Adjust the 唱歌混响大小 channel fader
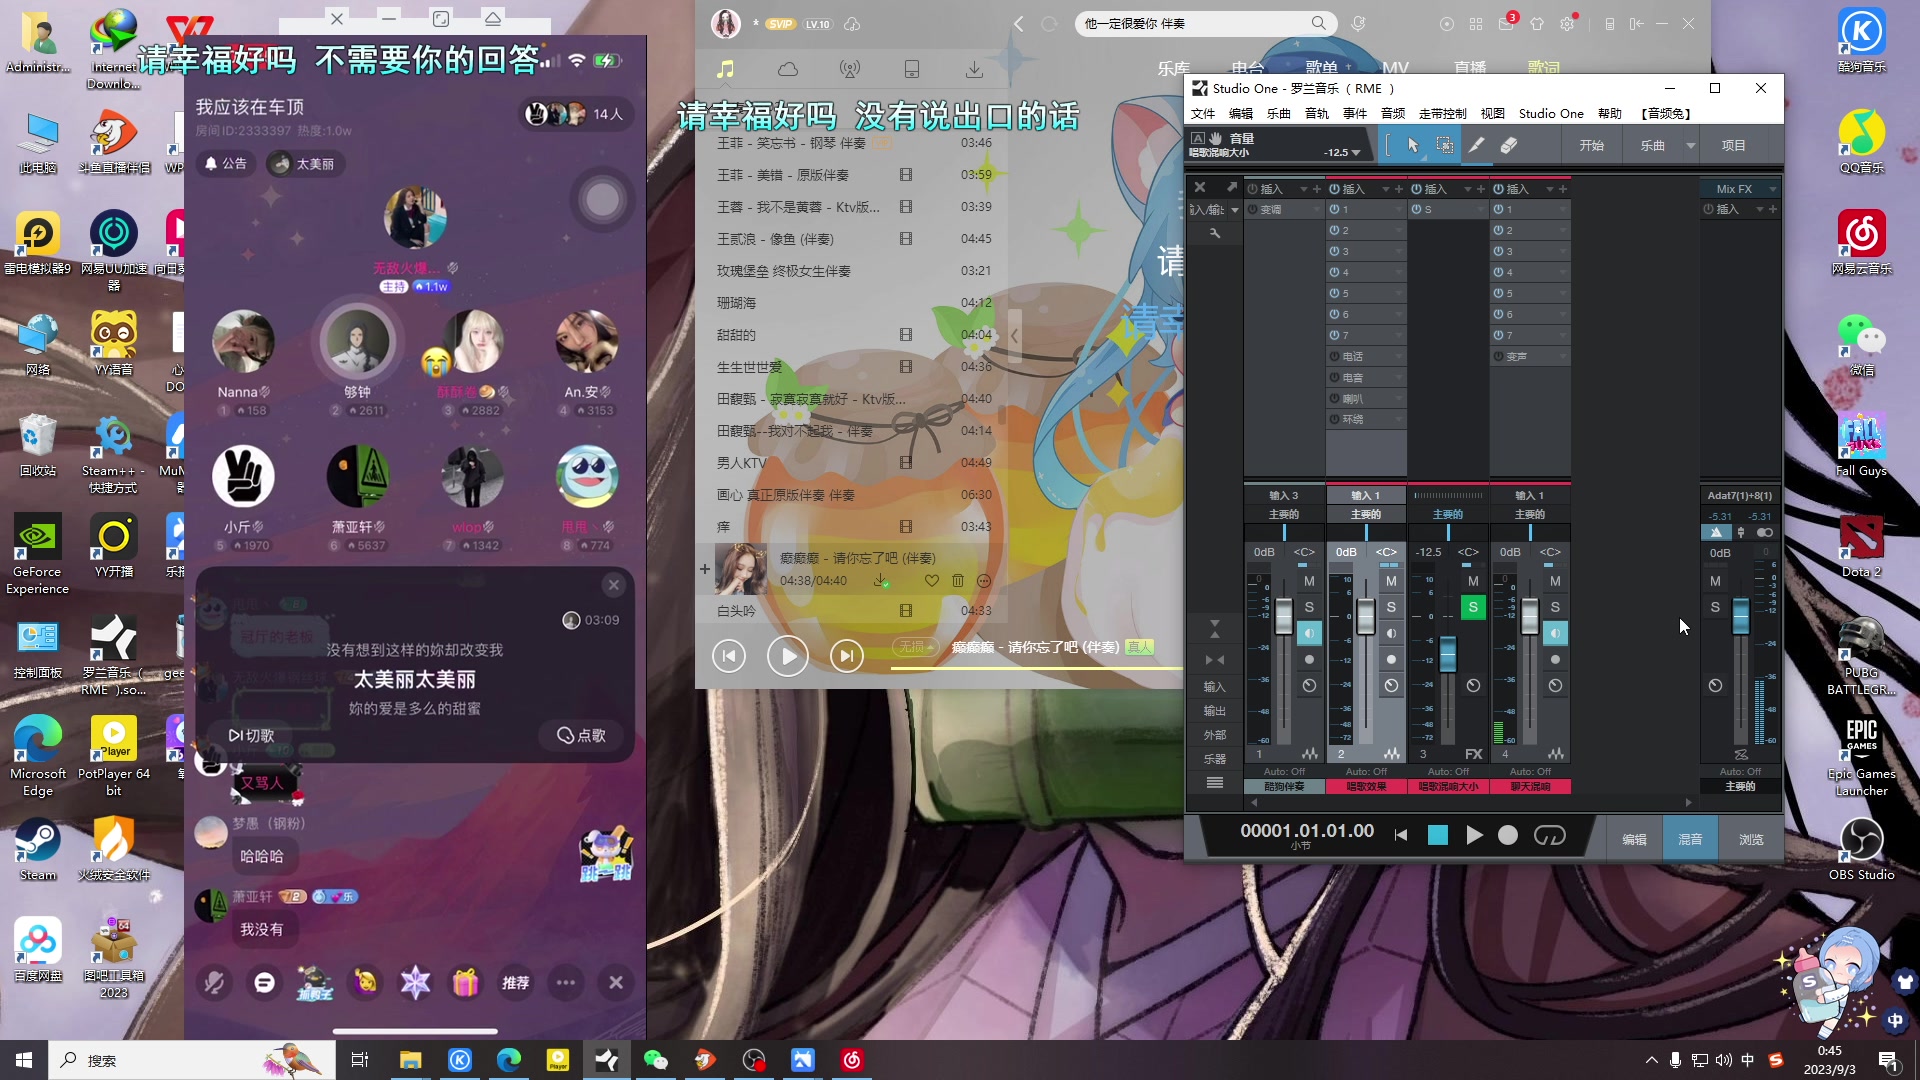 point(1447,654)
